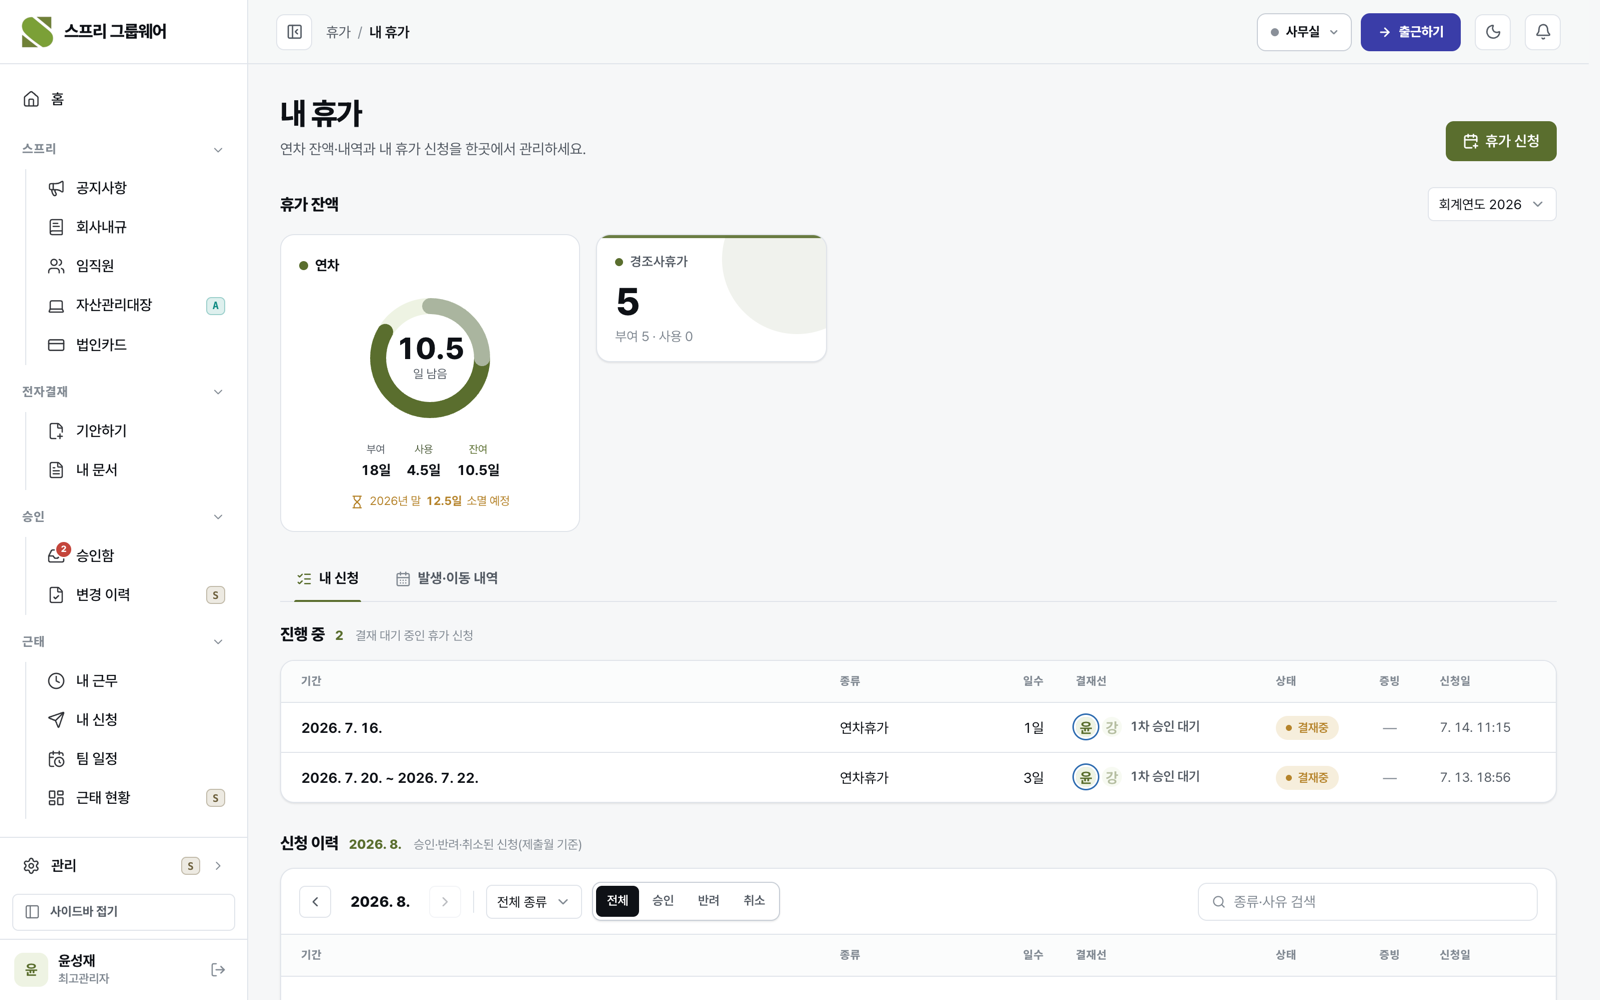Open 법인카드 card item
This screenshot has height=1000, width=1600.
click(x=136, y=345)
